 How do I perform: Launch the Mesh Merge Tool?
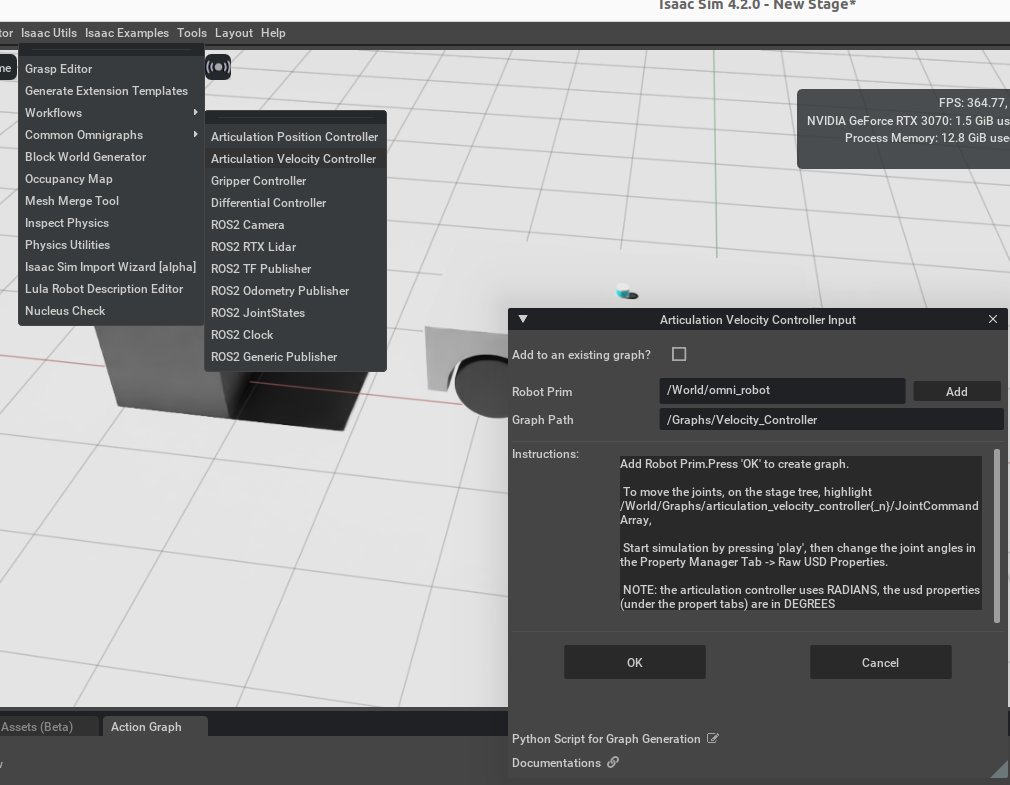tap(111, 200)
